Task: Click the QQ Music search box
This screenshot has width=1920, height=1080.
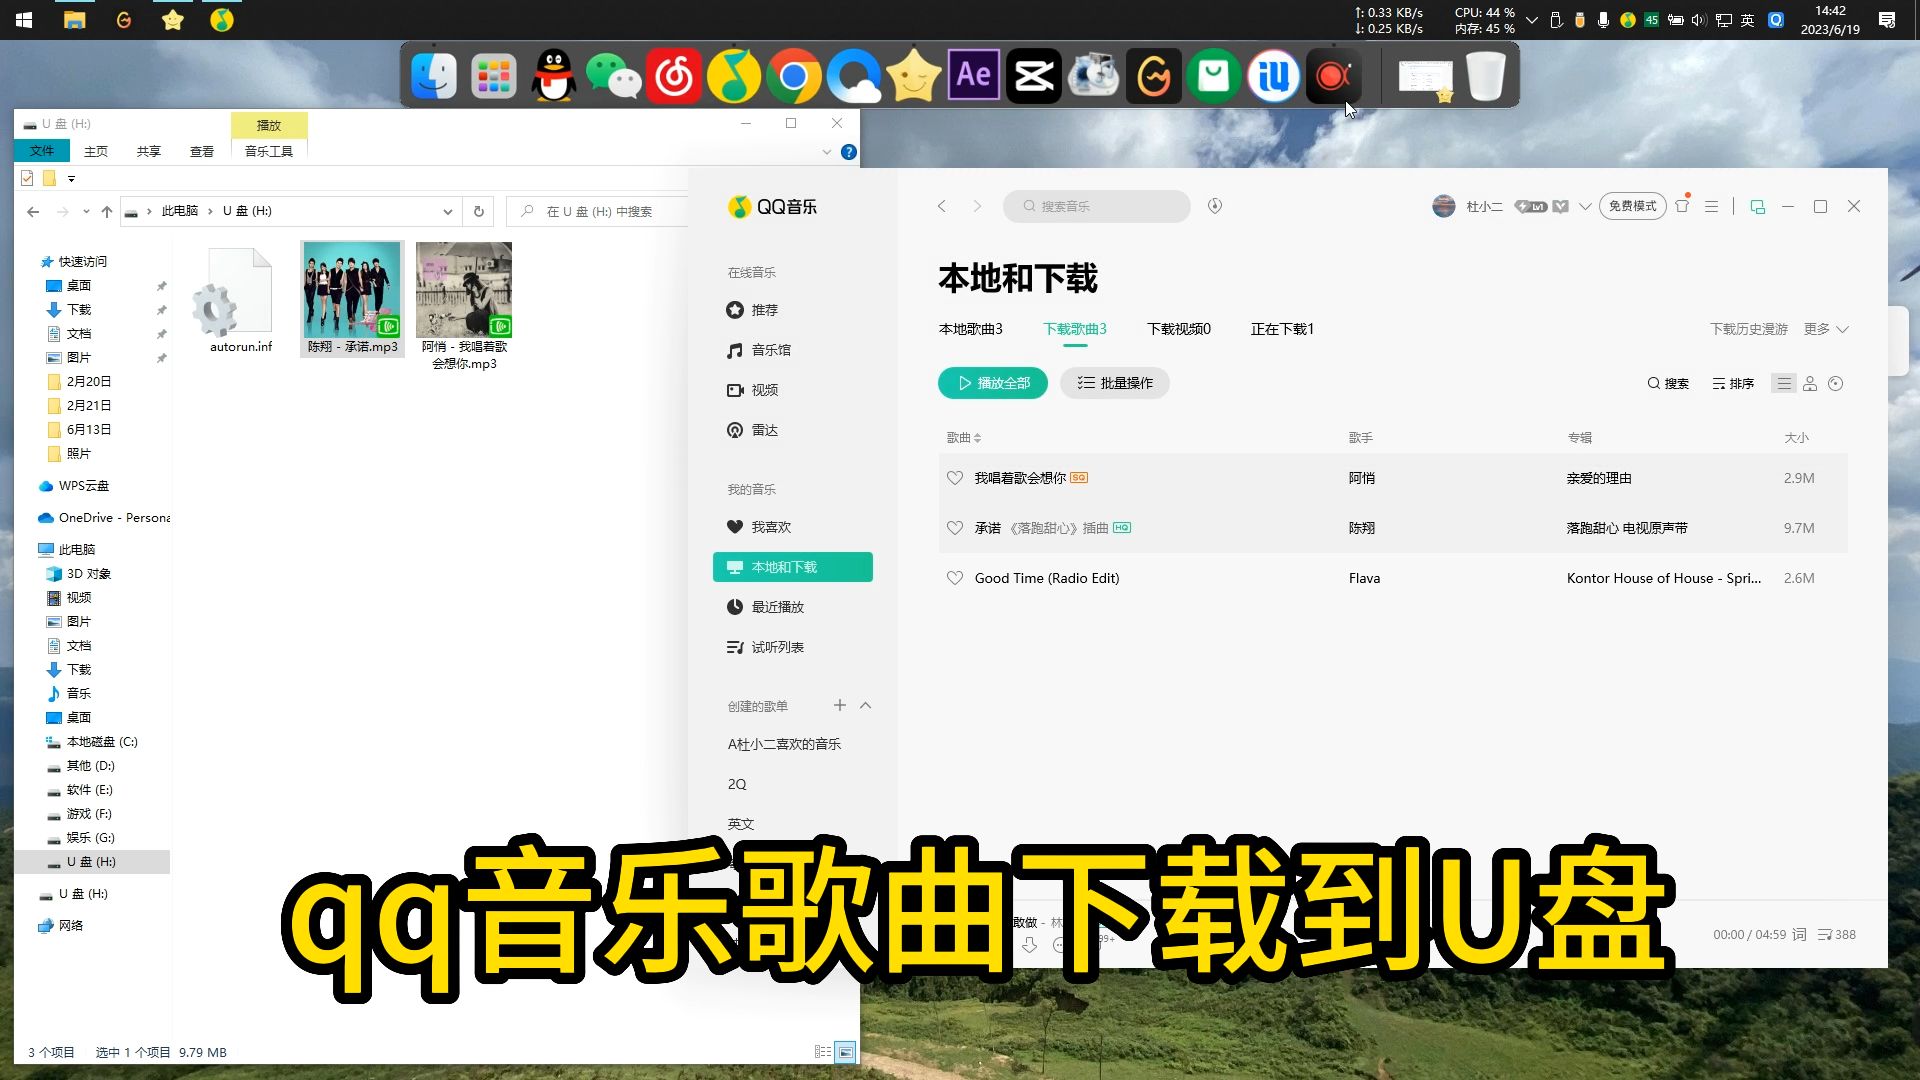Action: 1097,206
